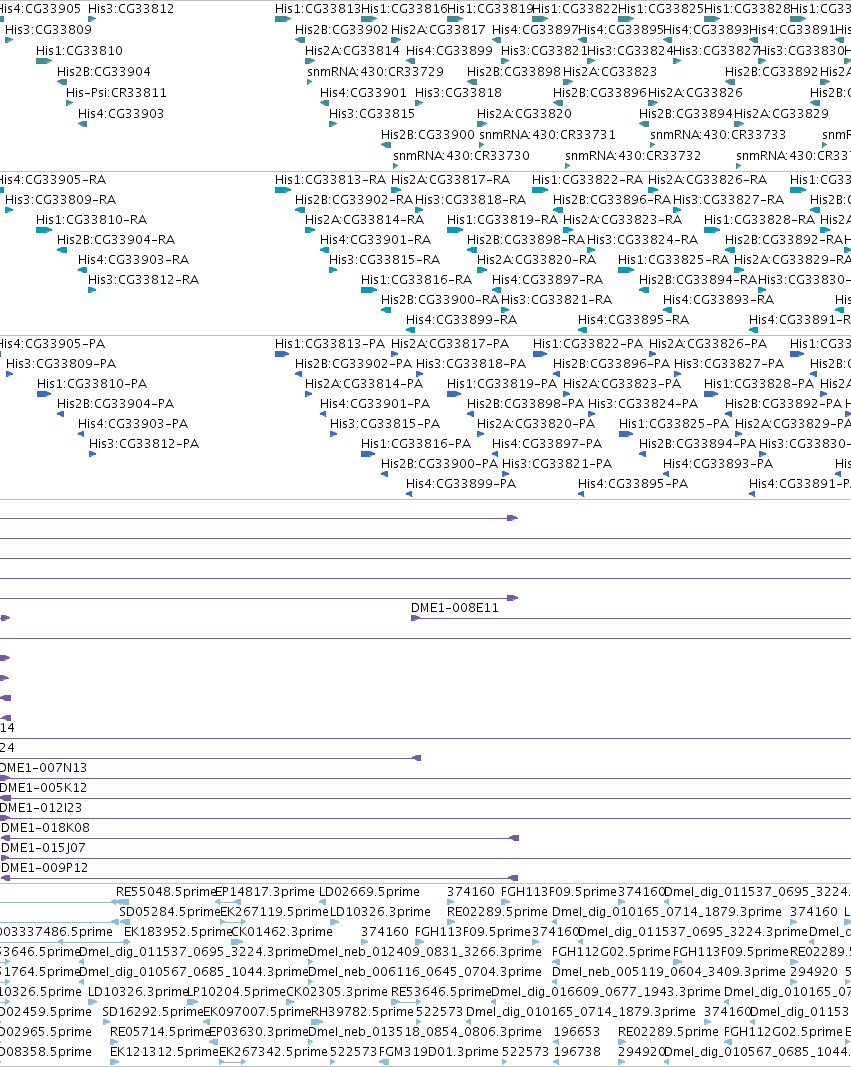Select gene label His3:CG33818
This screenshot has height=1067, width=851.
point(458,93)
